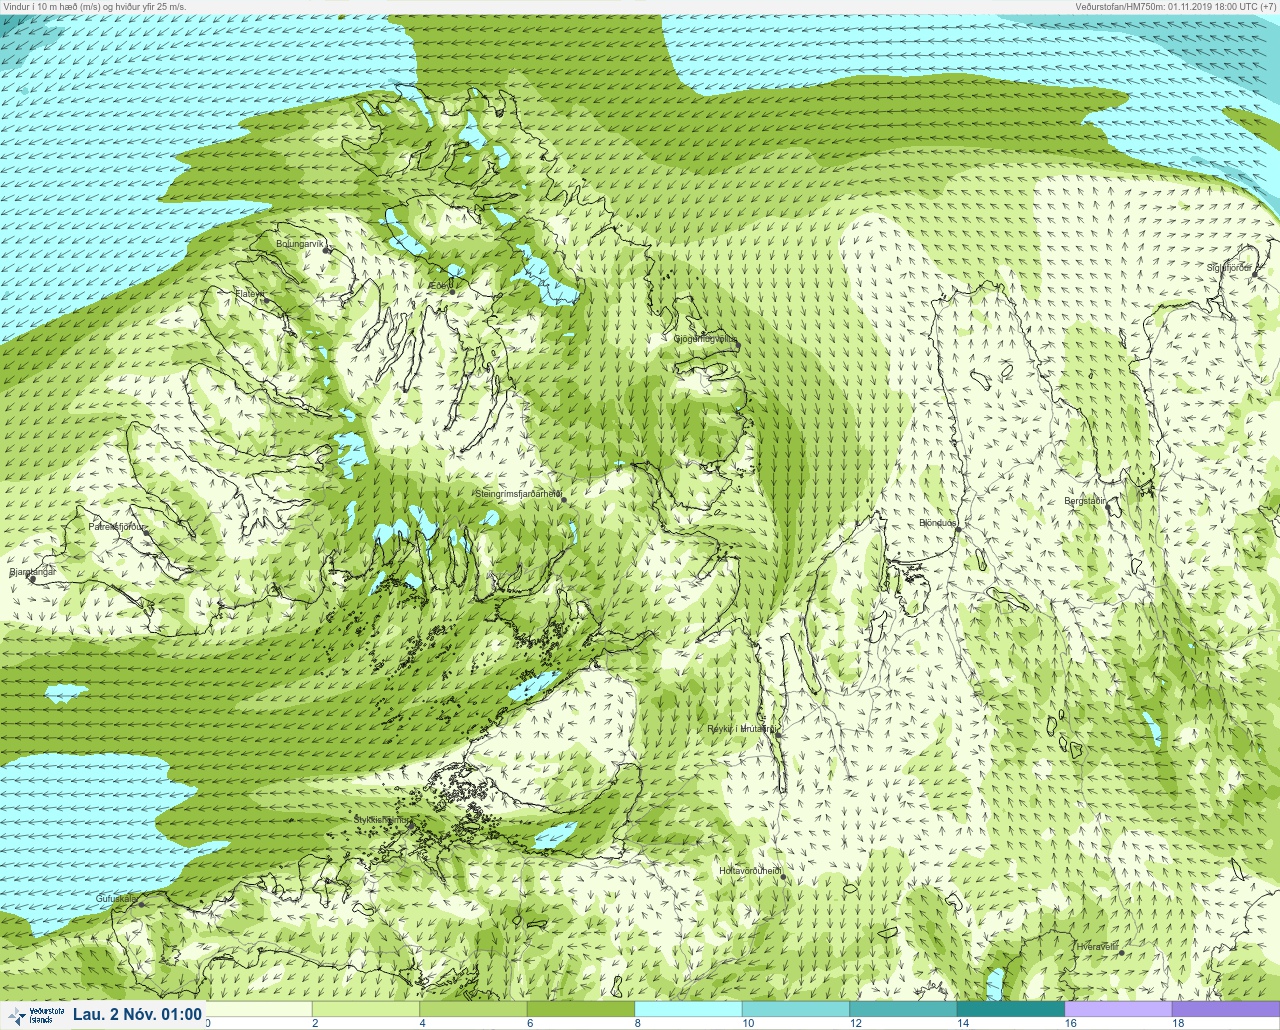Select the lavender 16–18 m/s legend swatch
The image size is (1280, 1030).
pos(1118,1009)
